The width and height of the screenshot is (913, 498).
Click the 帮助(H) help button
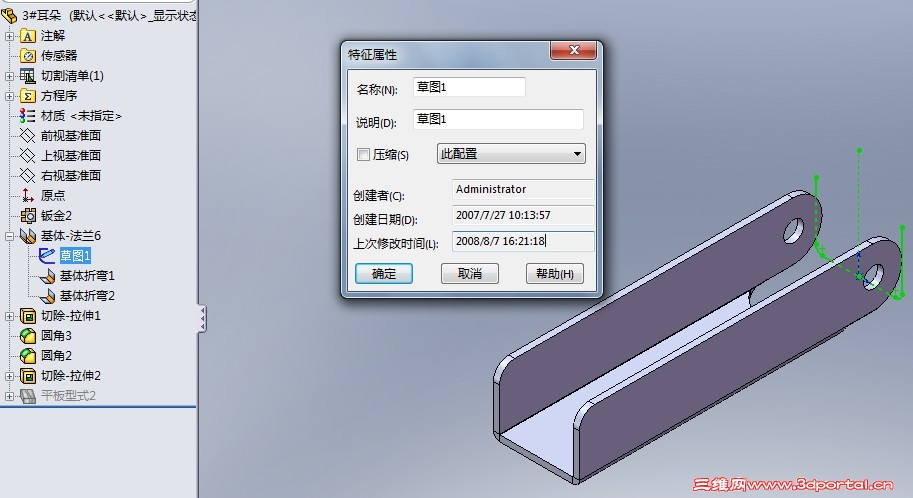[x=554, y=273]
